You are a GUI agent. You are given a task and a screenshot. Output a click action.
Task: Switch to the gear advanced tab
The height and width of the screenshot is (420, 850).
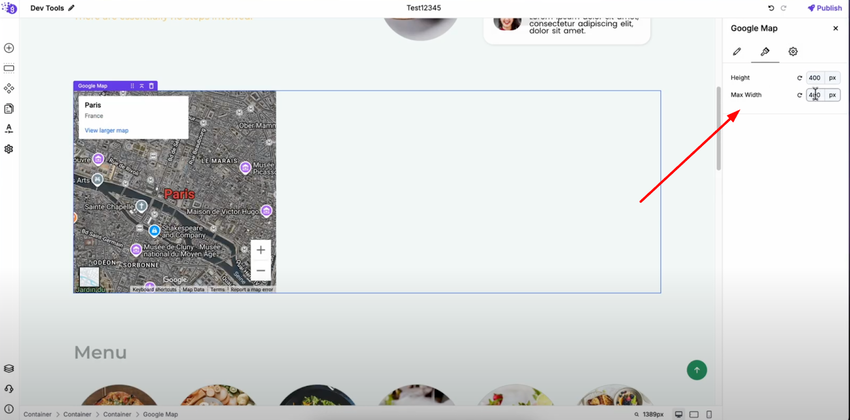point(793,51)
